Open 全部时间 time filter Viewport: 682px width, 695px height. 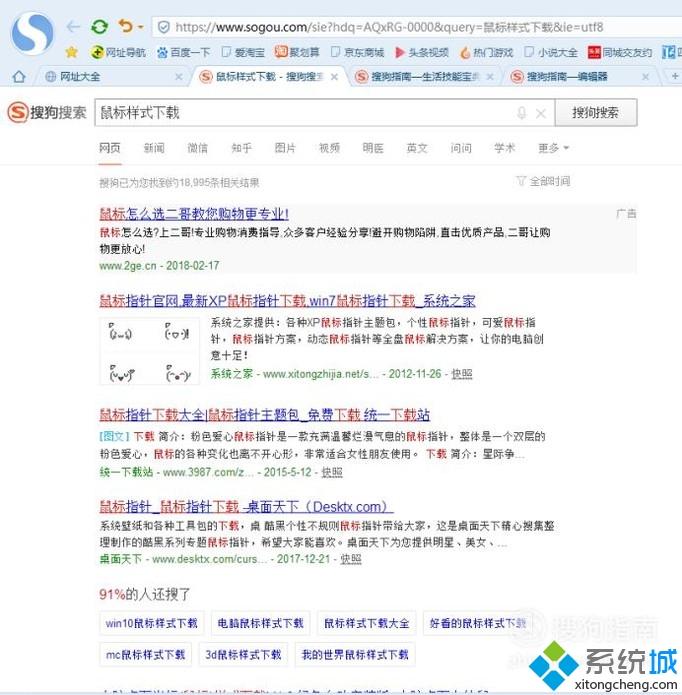[544, 181]
